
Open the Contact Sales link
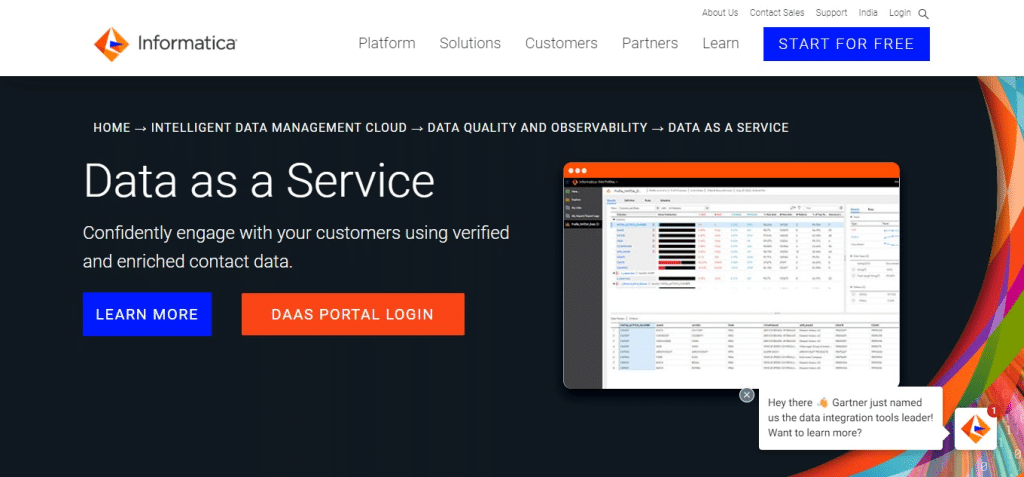click(x=777, y=12)
